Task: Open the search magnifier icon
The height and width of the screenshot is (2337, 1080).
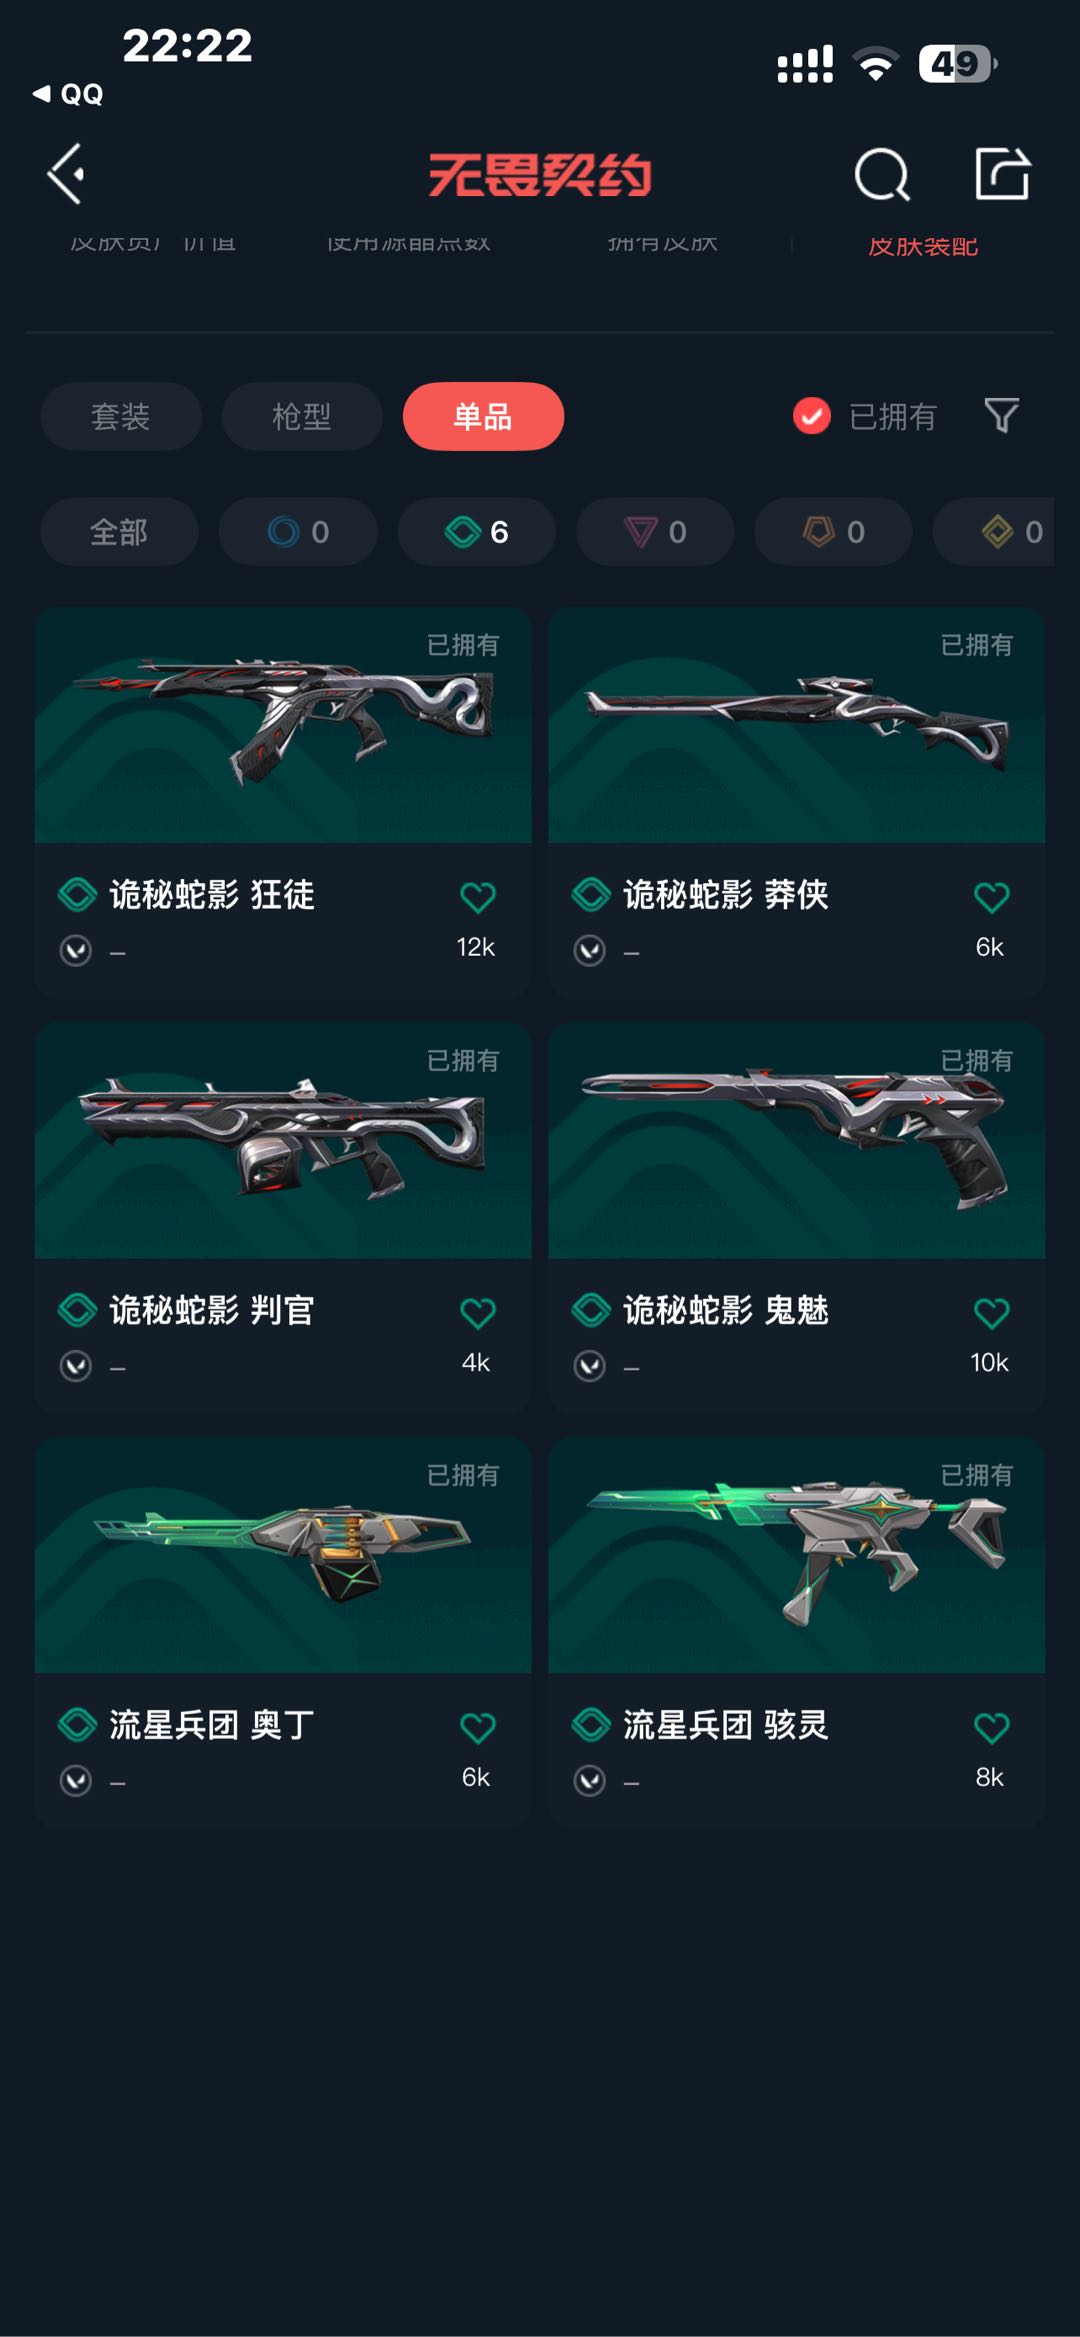Action: click(x=882, y=175)
